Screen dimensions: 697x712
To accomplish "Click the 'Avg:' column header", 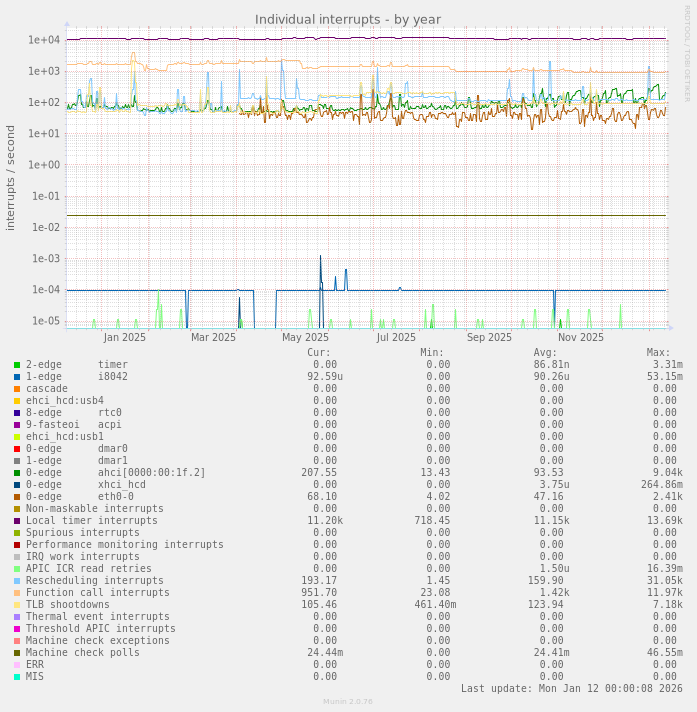I will 545,353.
